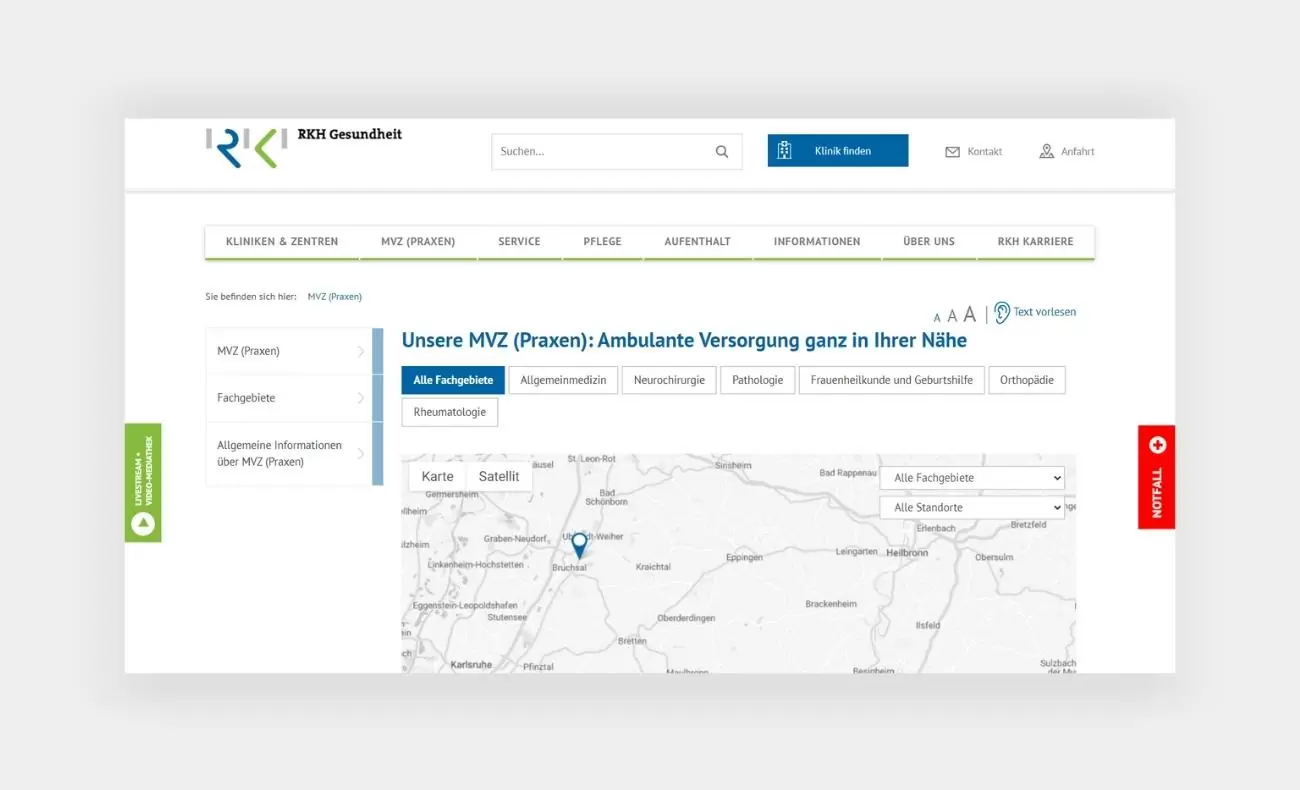Open the red Notfall side tab
The height and width of the screenshot is (790, 1300).
[x=1157, y=477]
